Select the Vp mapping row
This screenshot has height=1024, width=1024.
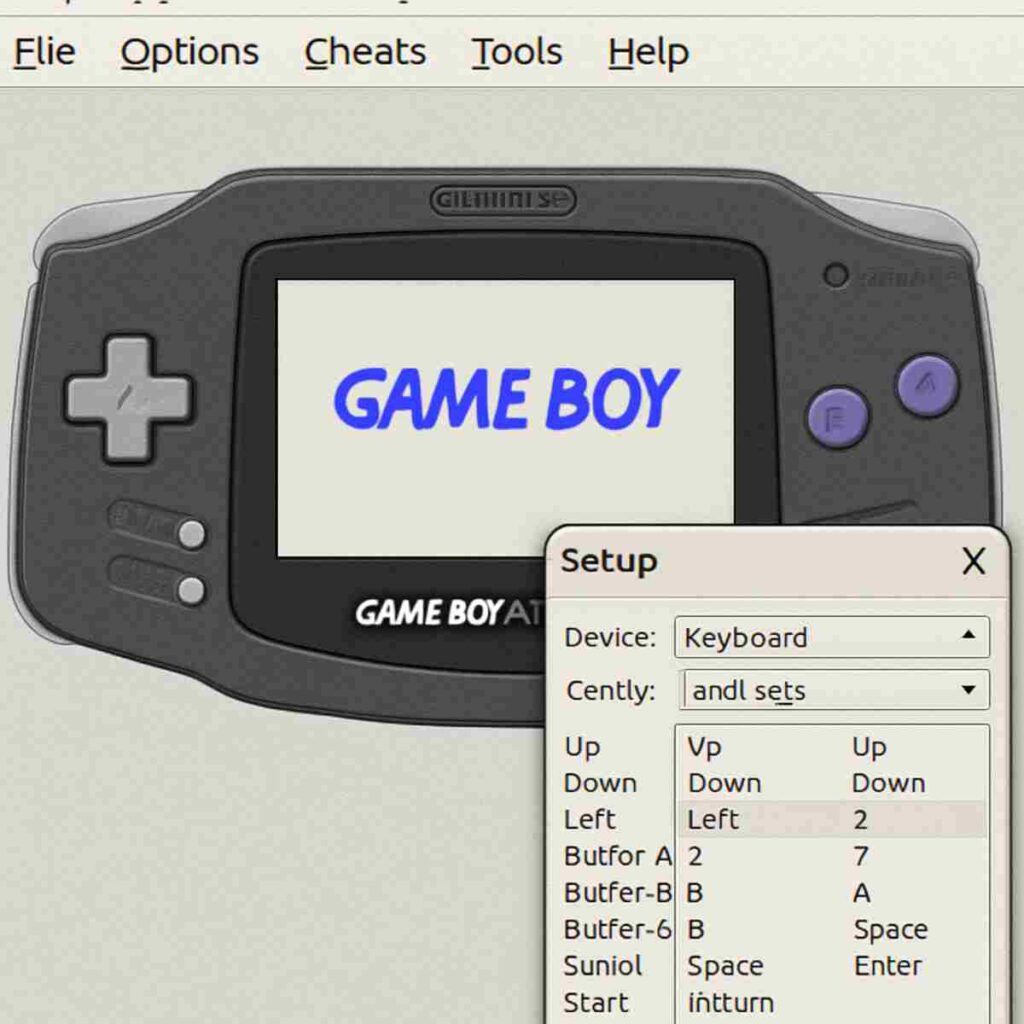(832, 746)
